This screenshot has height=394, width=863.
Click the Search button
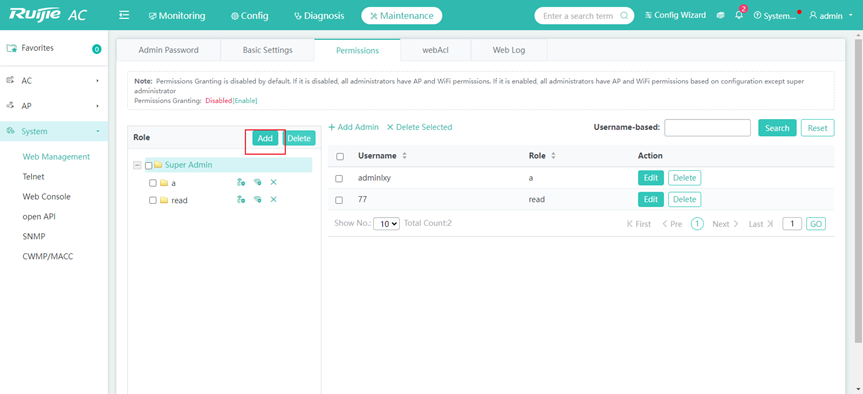pos(777,128)
